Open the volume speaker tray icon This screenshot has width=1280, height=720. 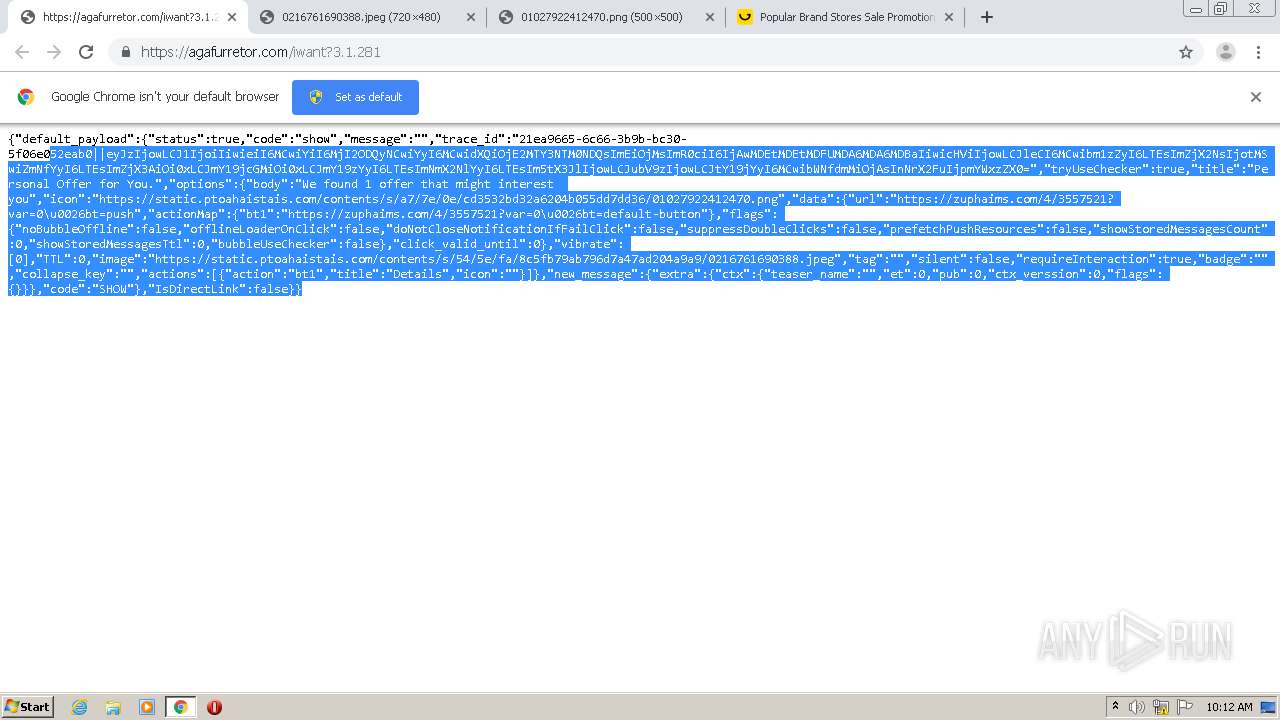(x=1137, y=707)
